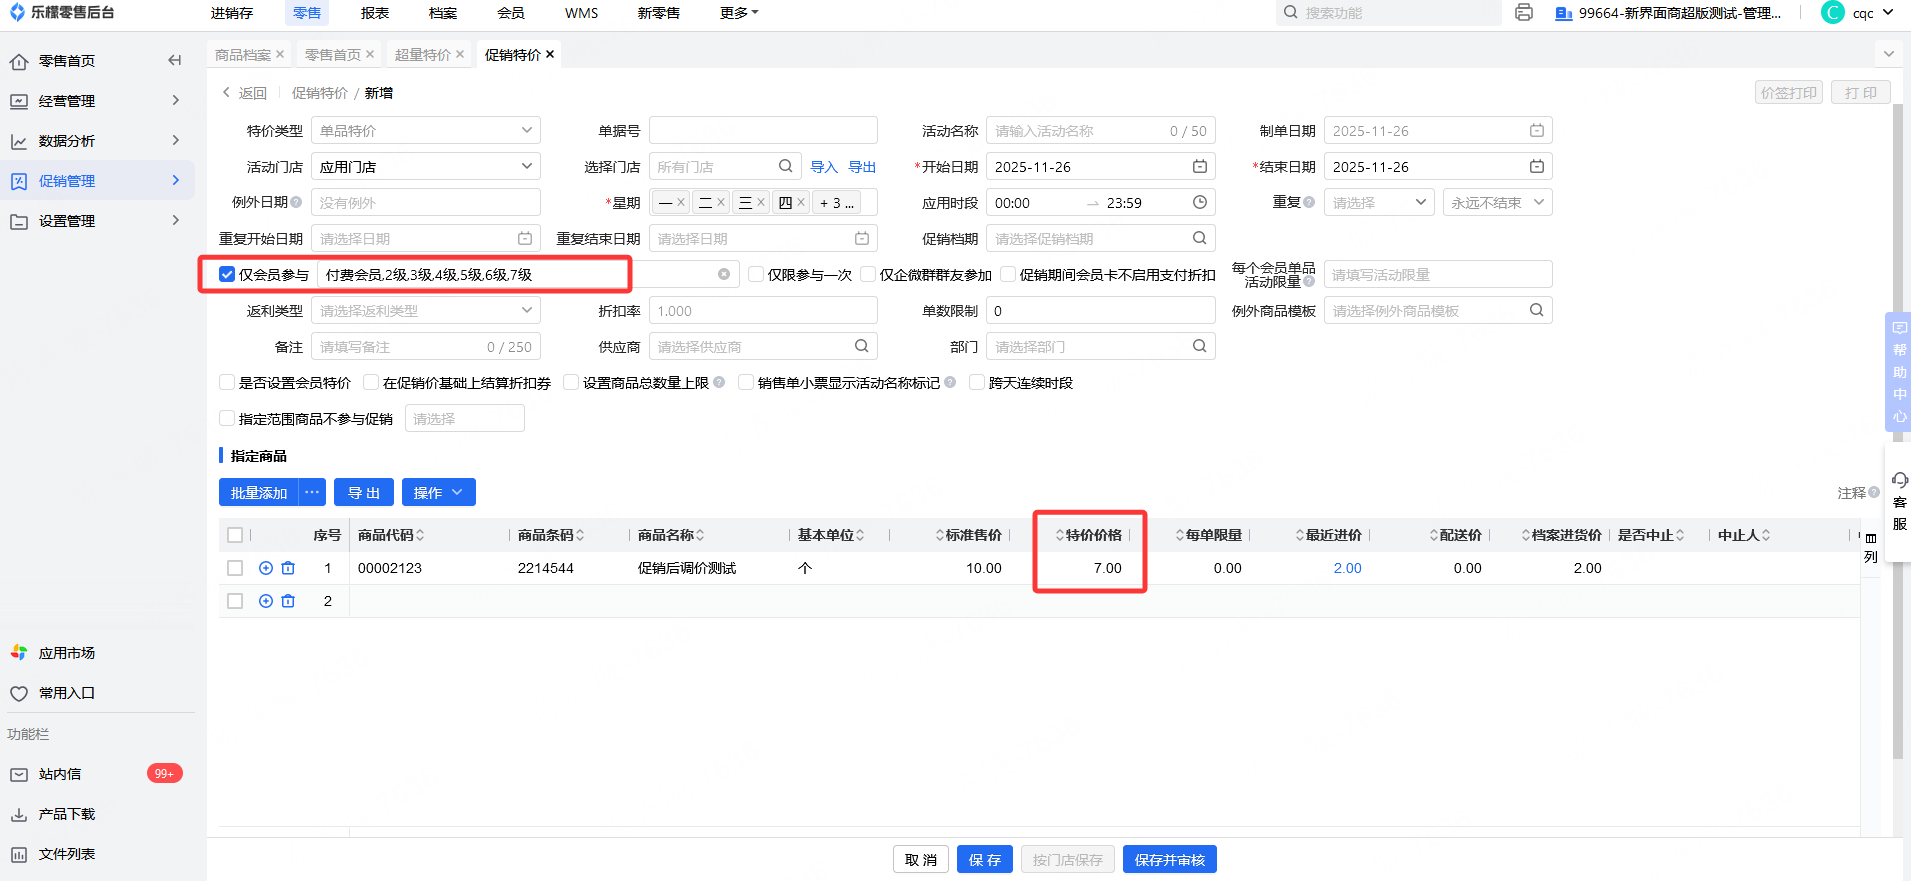The image size is (1911, 881).
Task: Uncheck the 仅会员参与 checkbox
Action: point(227,275)
